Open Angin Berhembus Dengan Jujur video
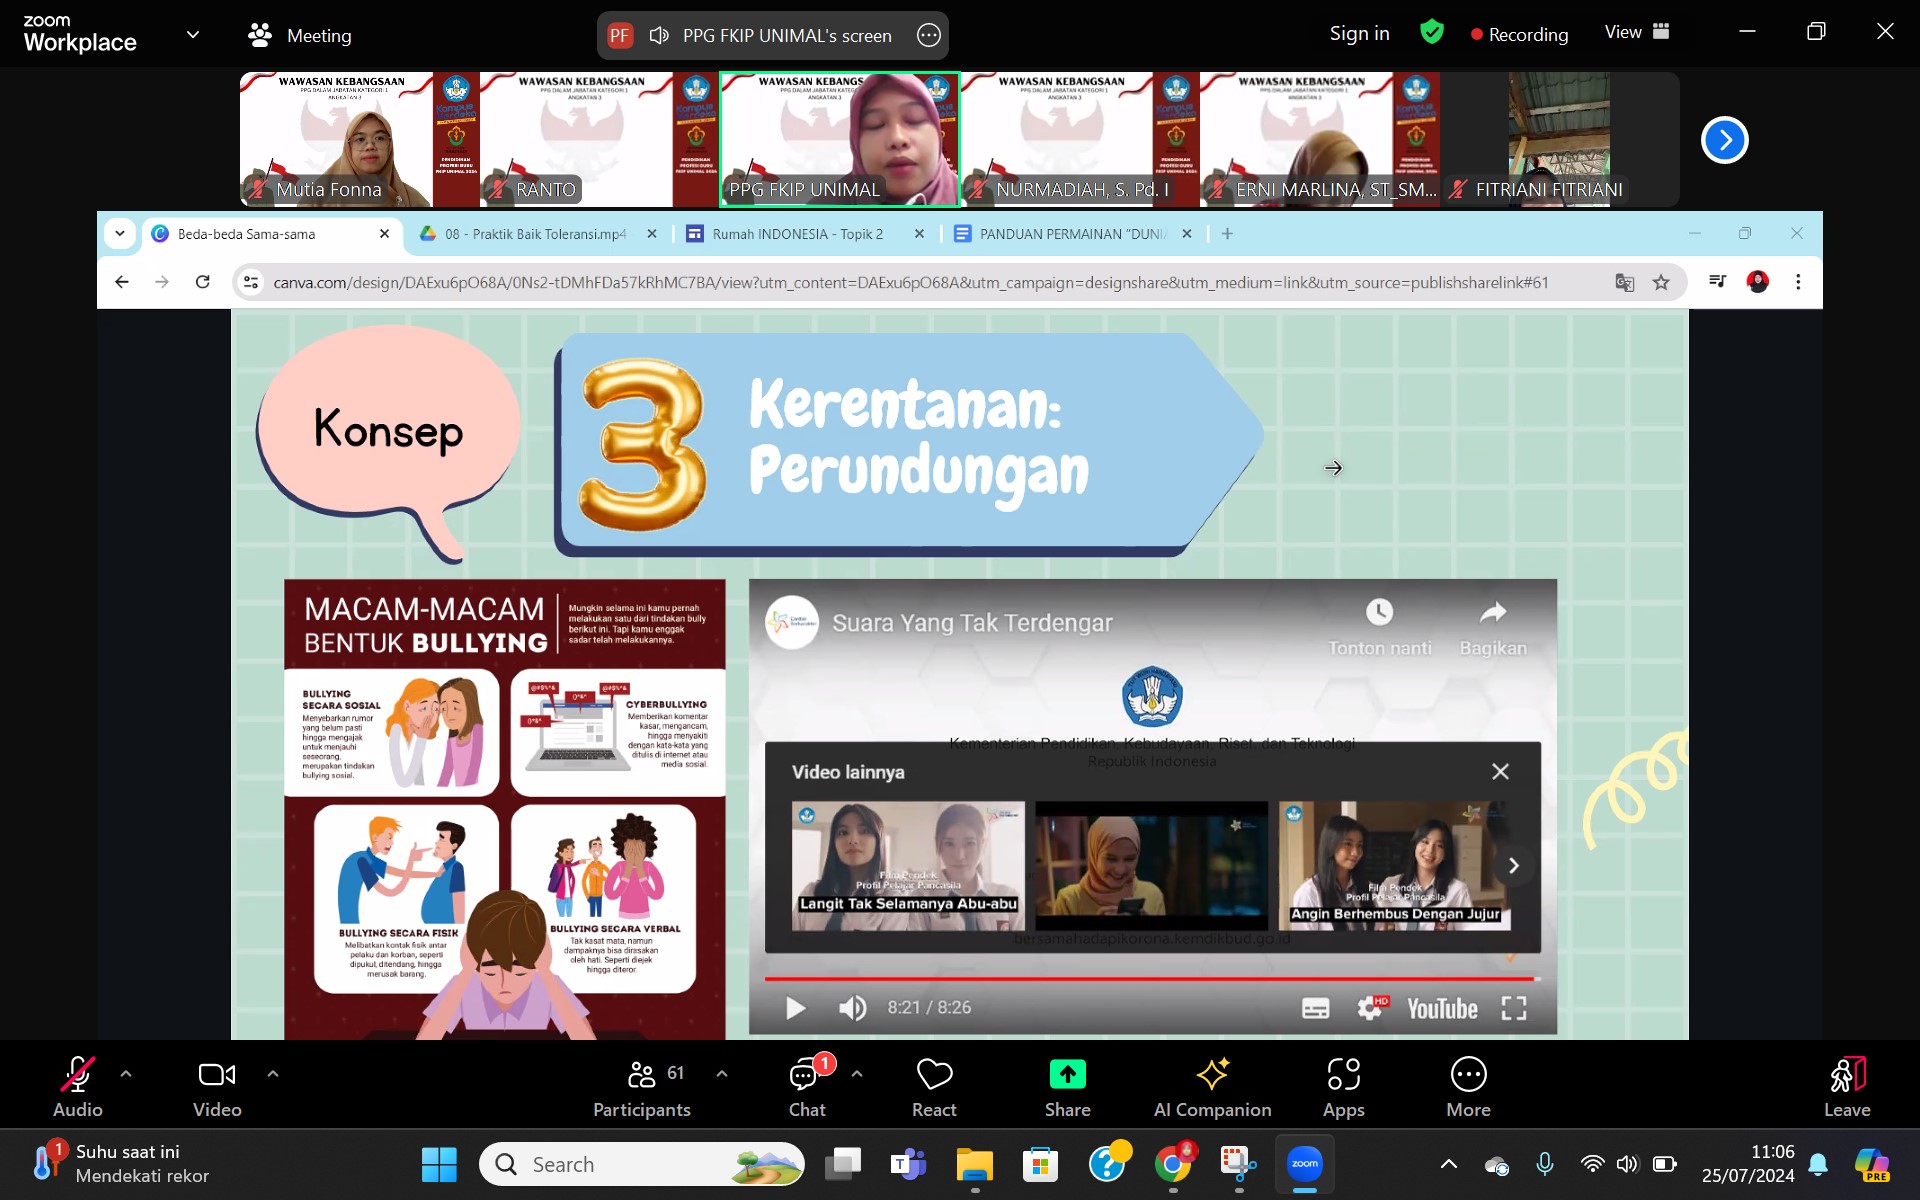 pyautogui.click(x=1395, y=866)
